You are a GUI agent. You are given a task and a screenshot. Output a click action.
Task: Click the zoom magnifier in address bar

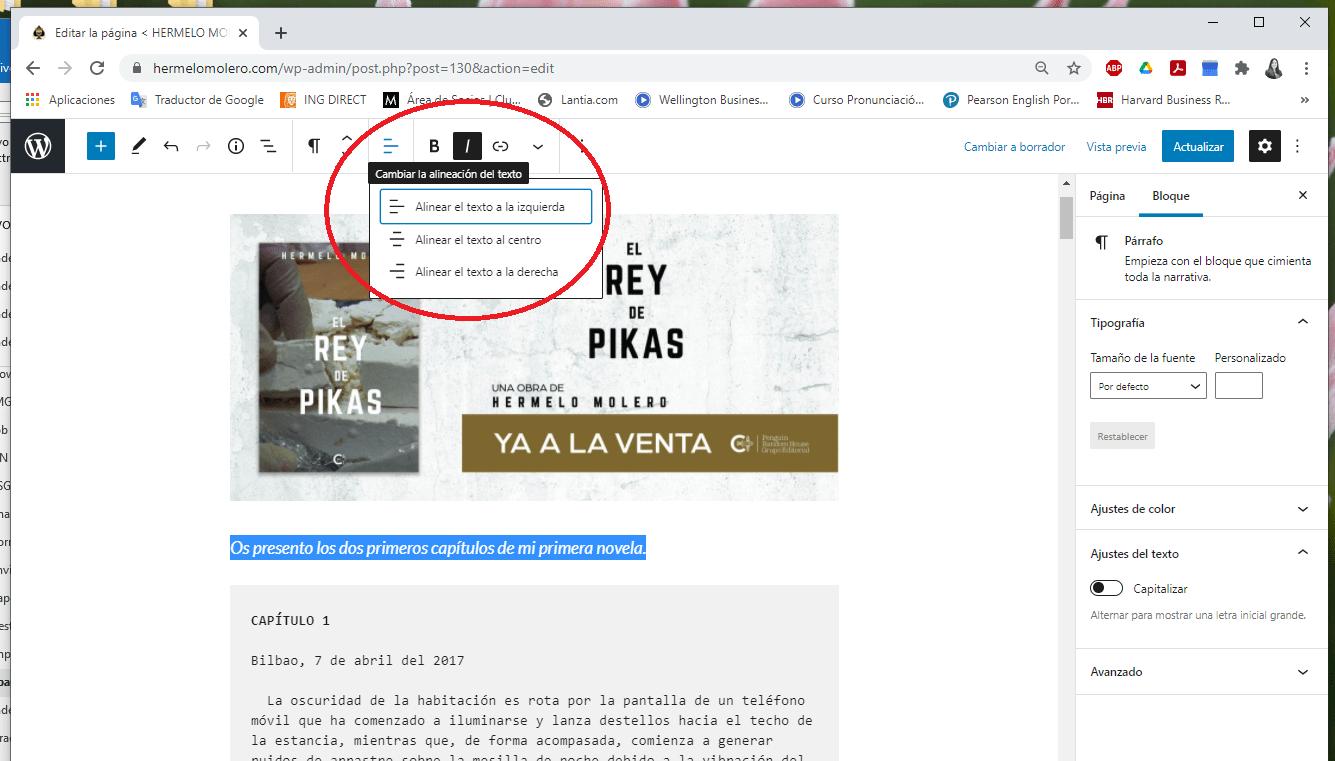click(1042, 68)
